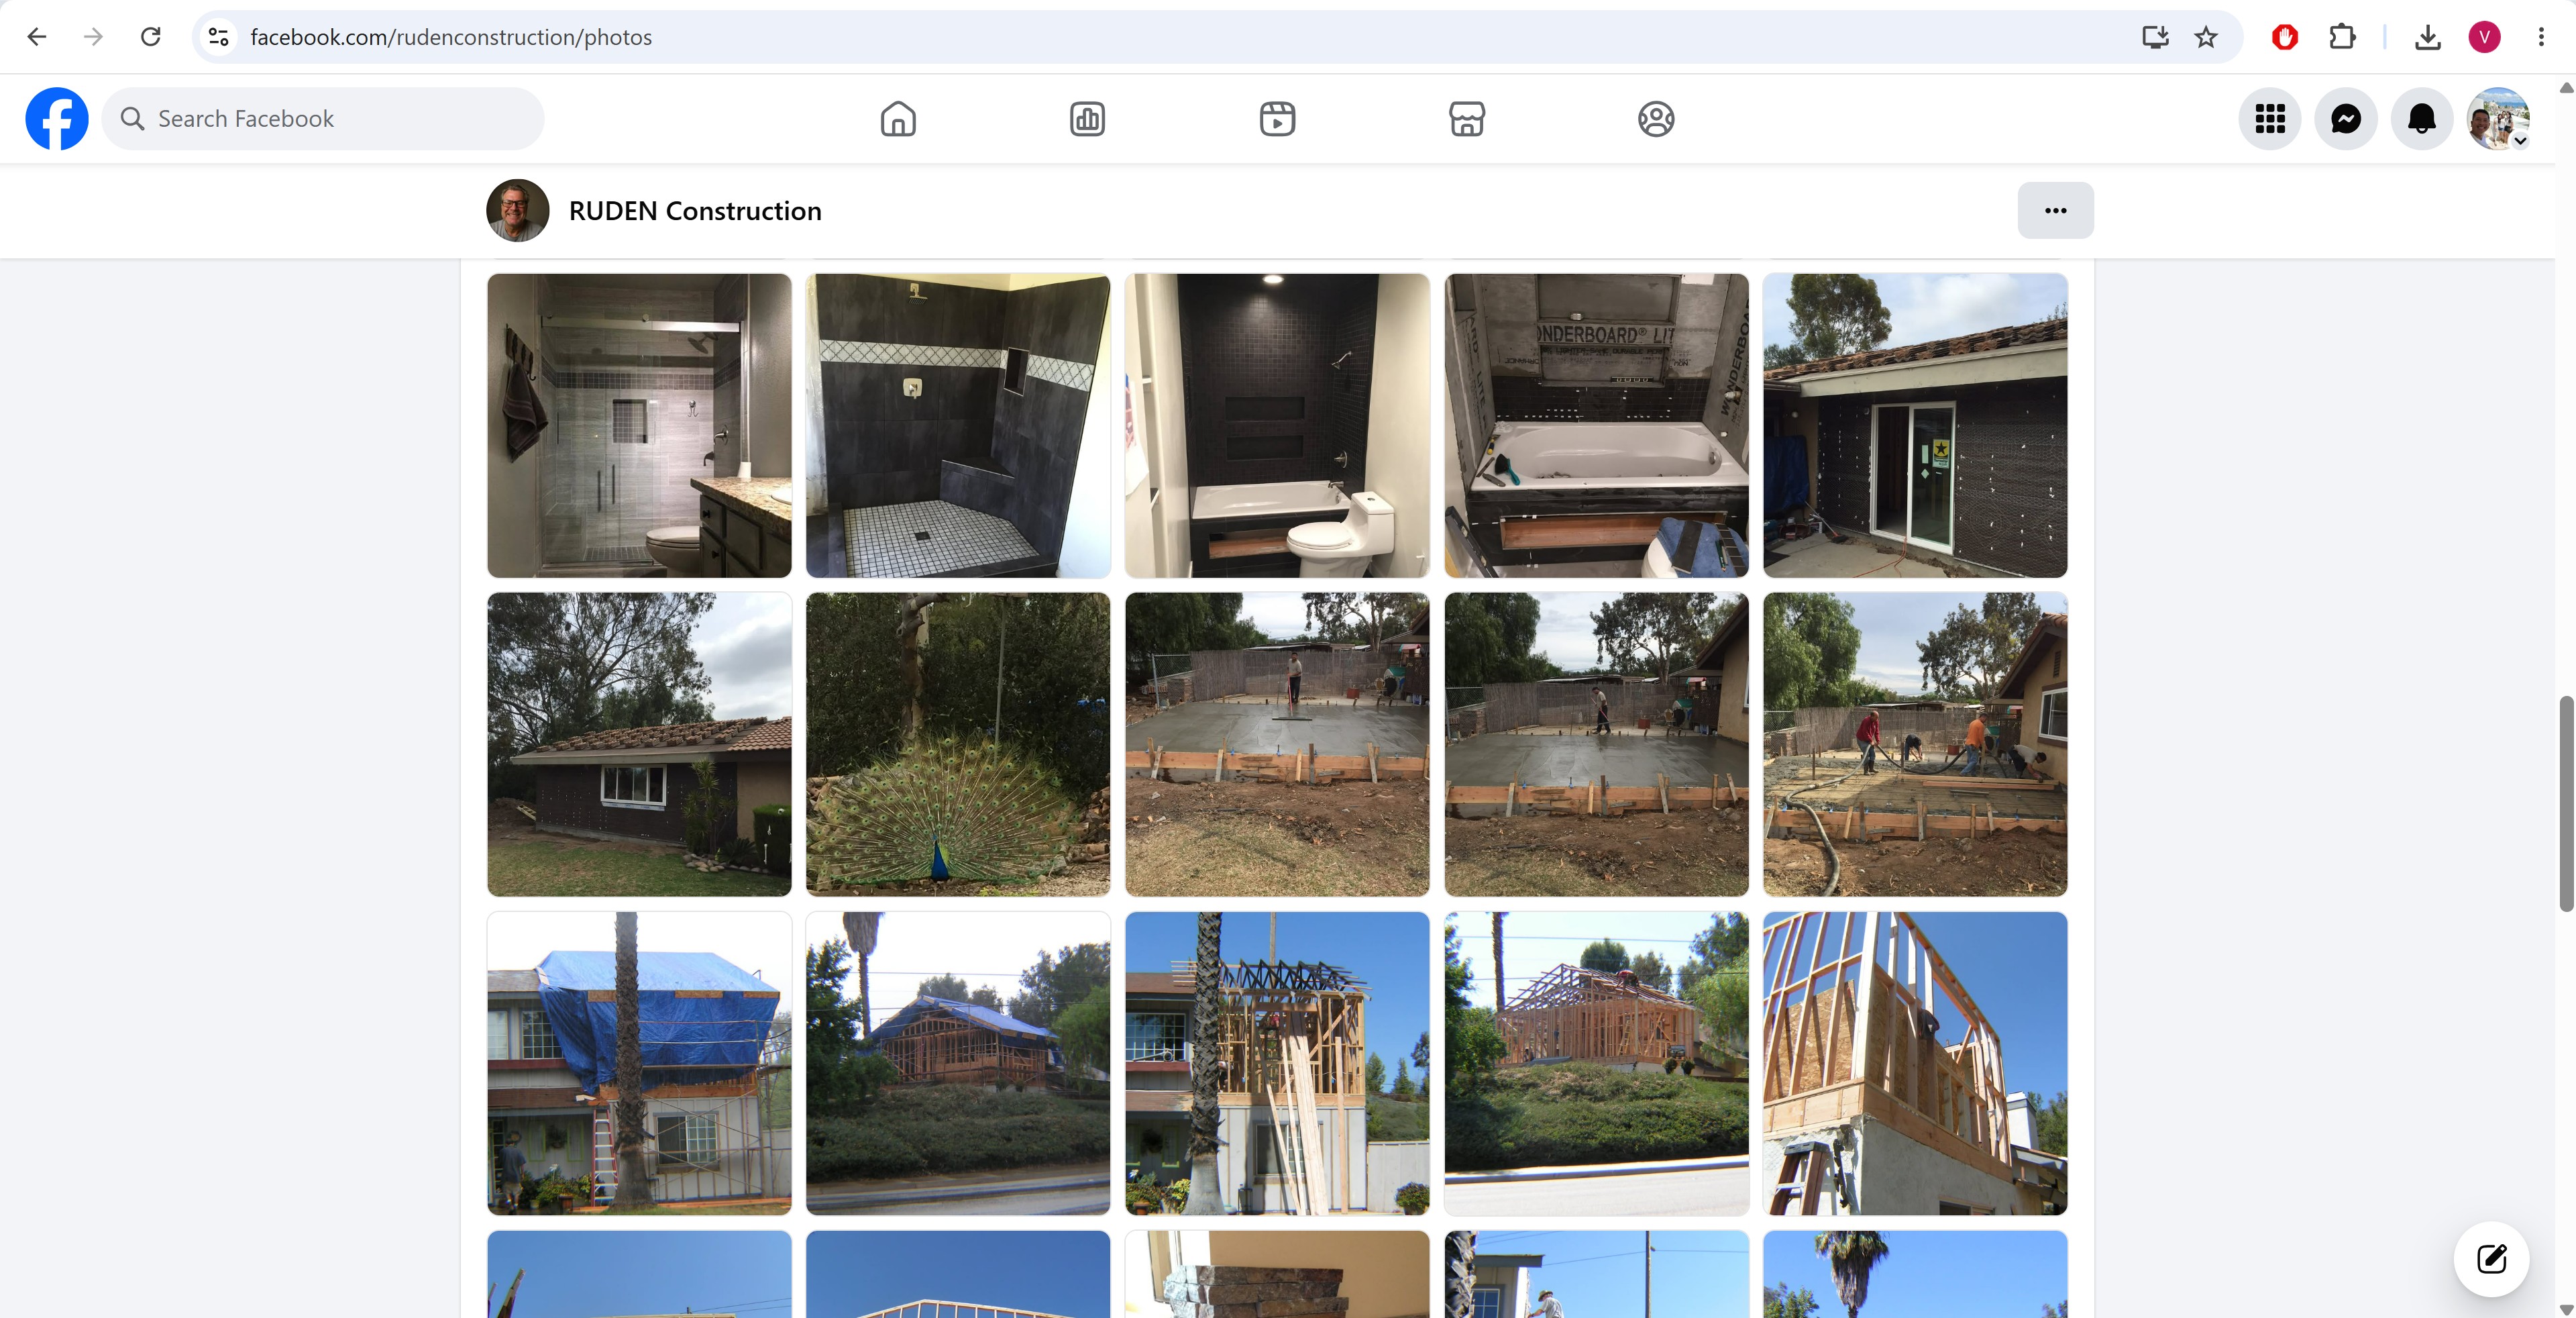
Task: Open the Wonderboard bathtub installation photo
Action: click(x=1597, y=425)
